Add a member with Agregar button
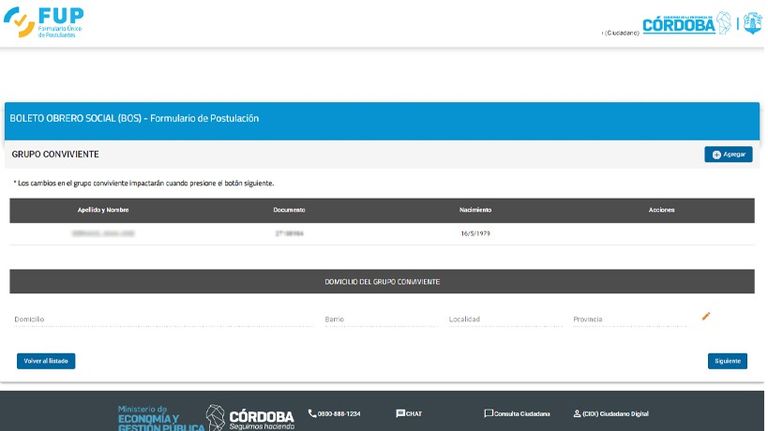Viewport: 768px width, 431px height. tap(728, 154)
